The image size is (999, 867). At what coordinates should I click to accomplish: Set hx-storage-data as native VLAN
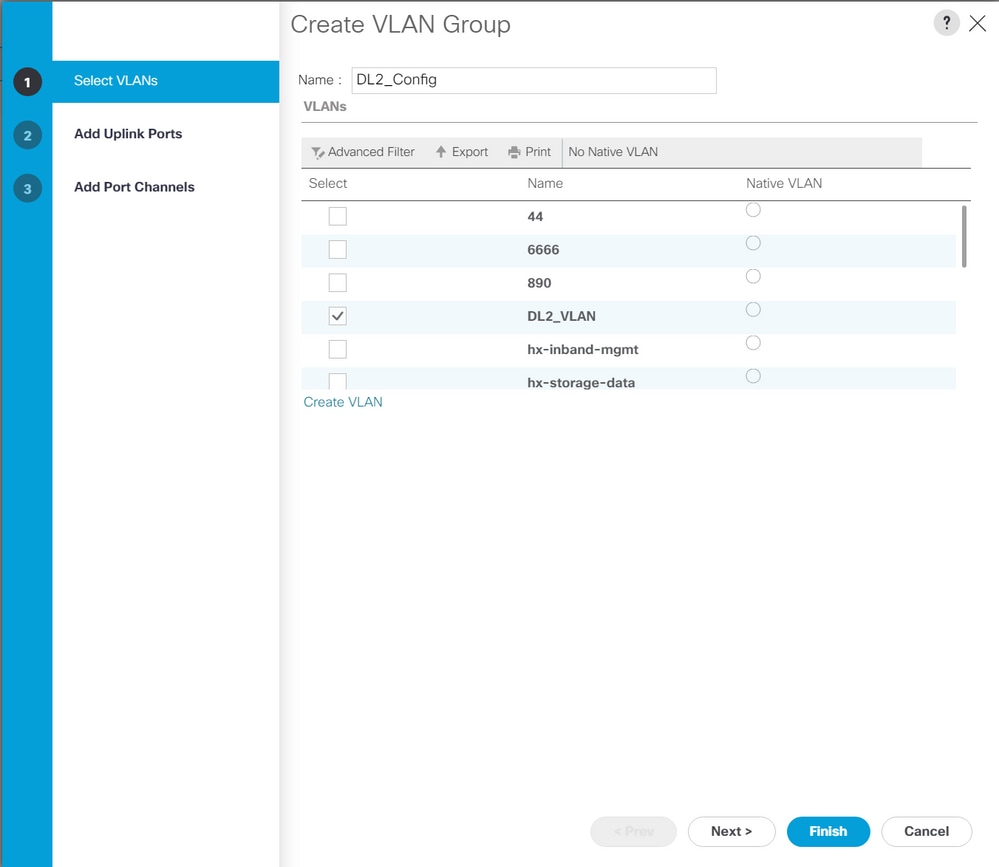(x=753, y=376)
